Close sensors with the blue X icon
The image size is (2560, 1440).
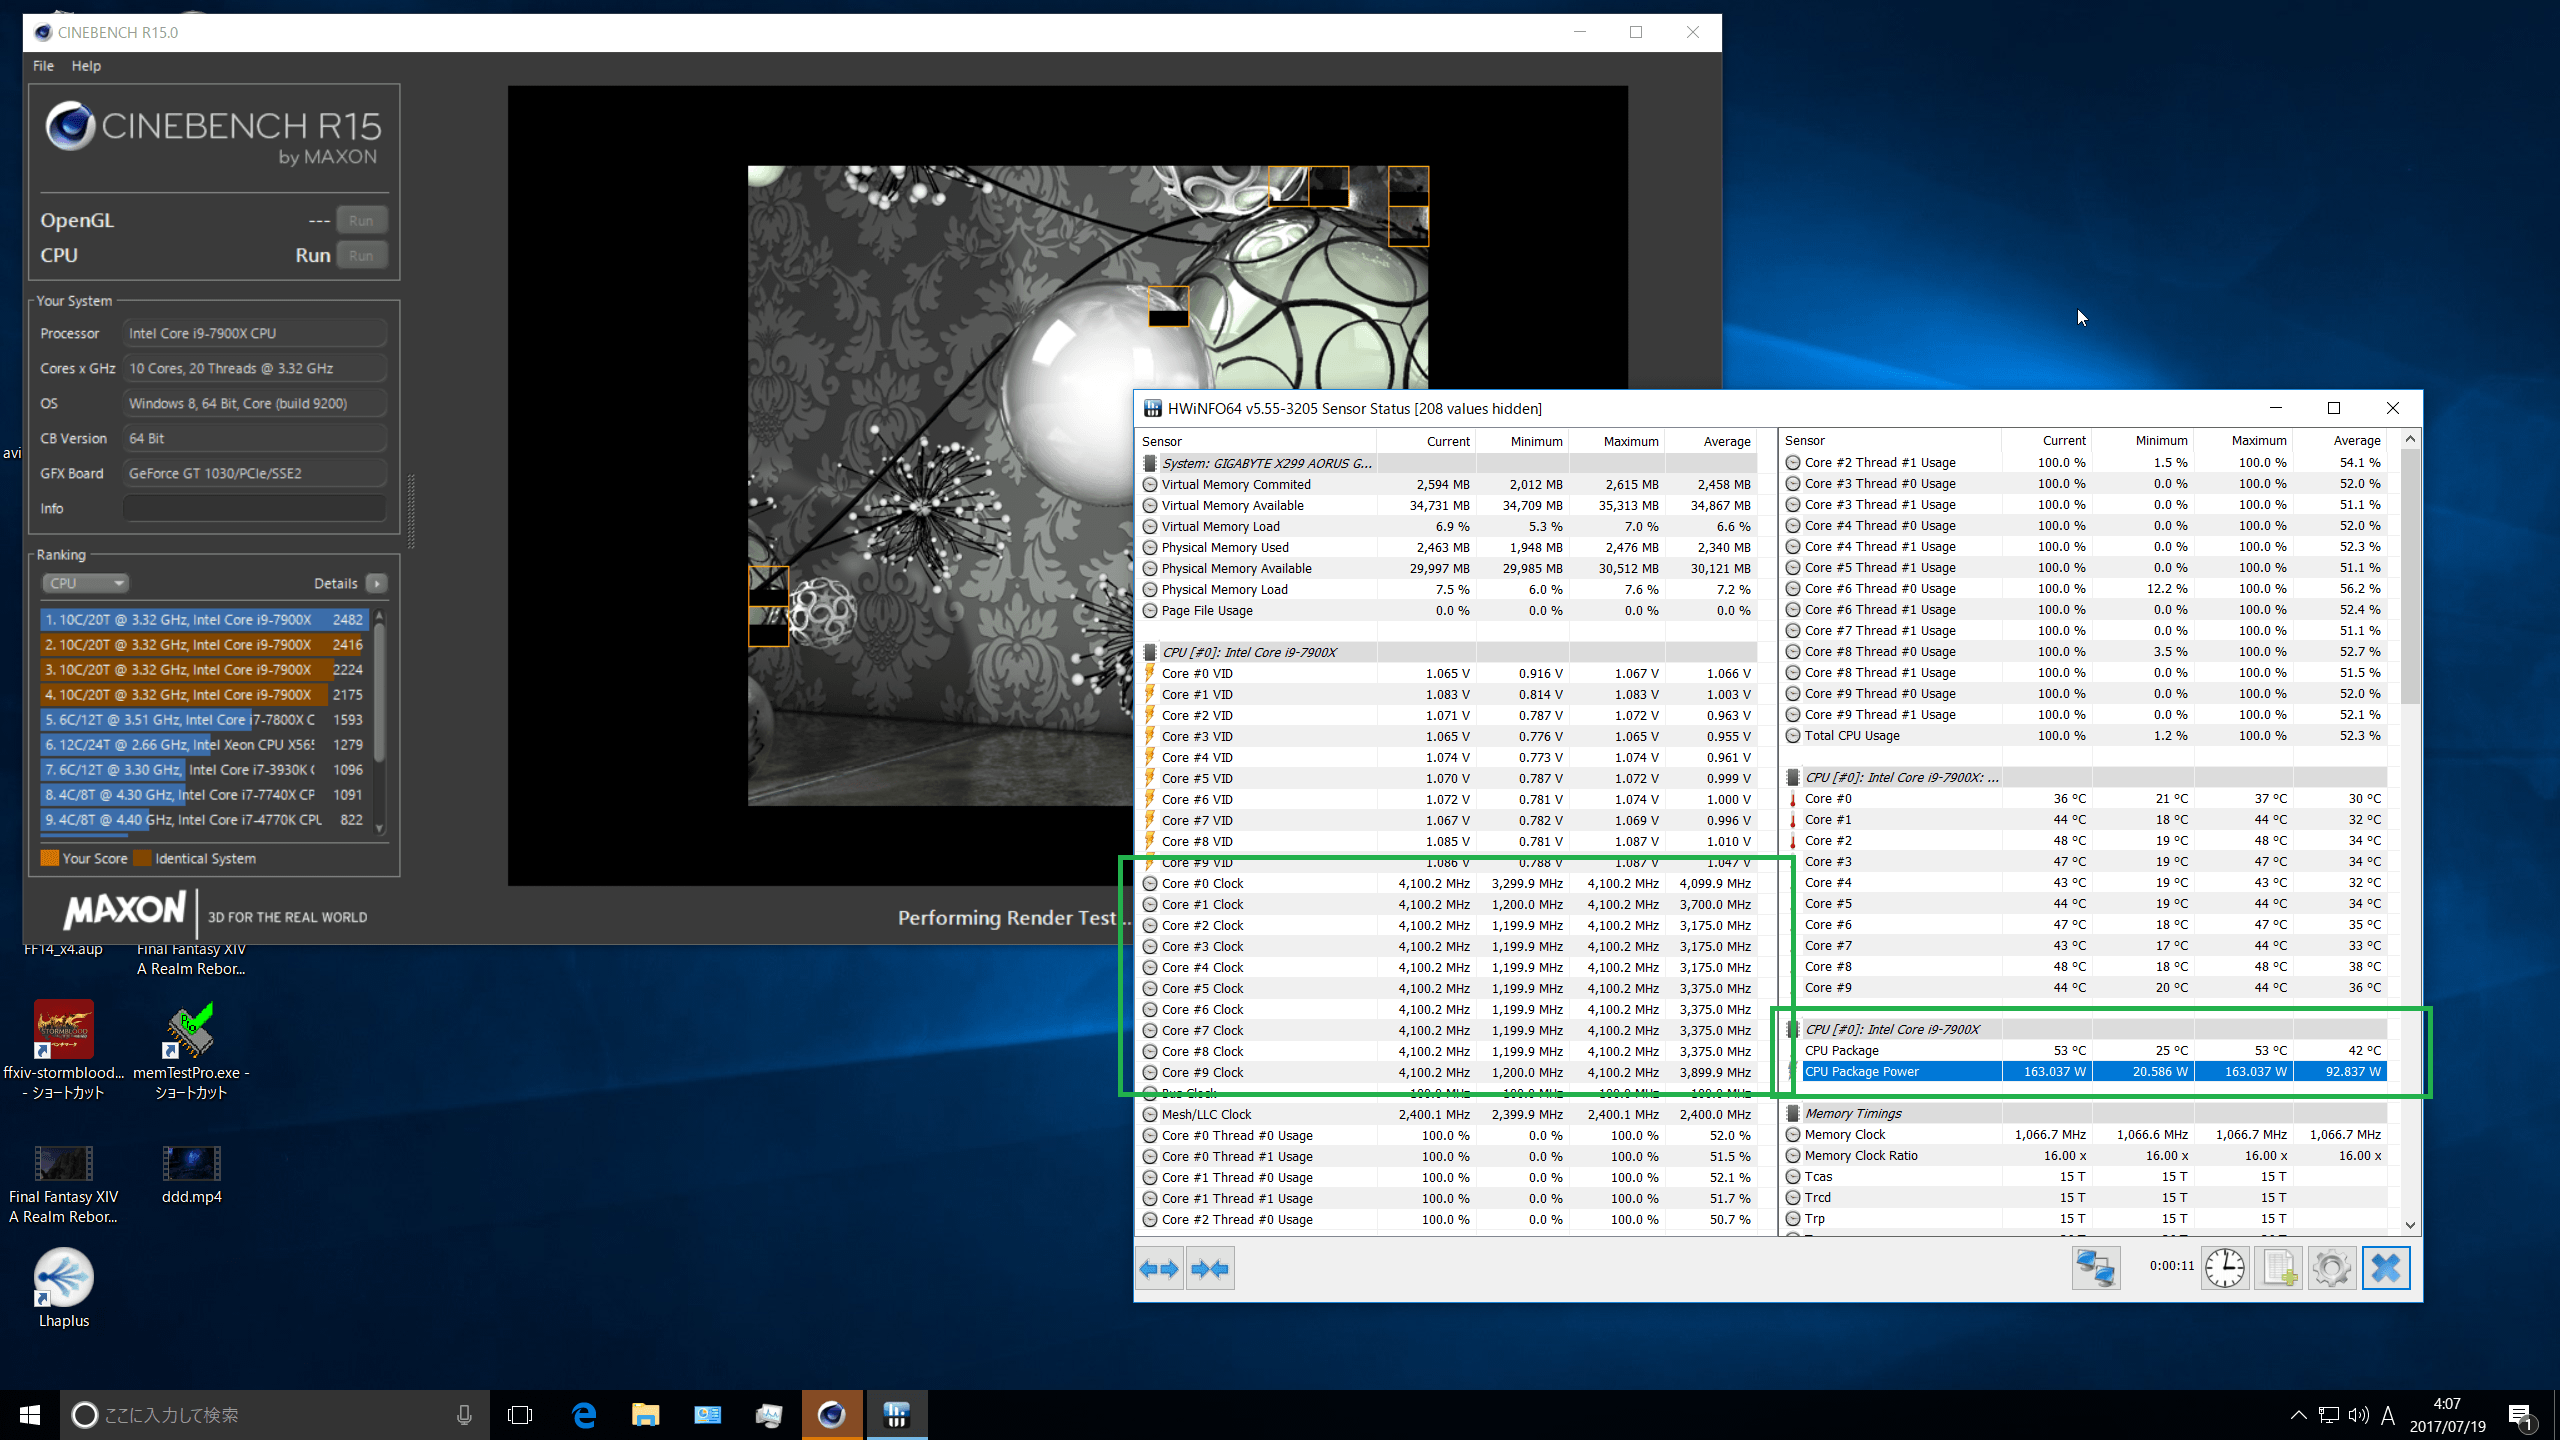[x=2386, y=1268]
